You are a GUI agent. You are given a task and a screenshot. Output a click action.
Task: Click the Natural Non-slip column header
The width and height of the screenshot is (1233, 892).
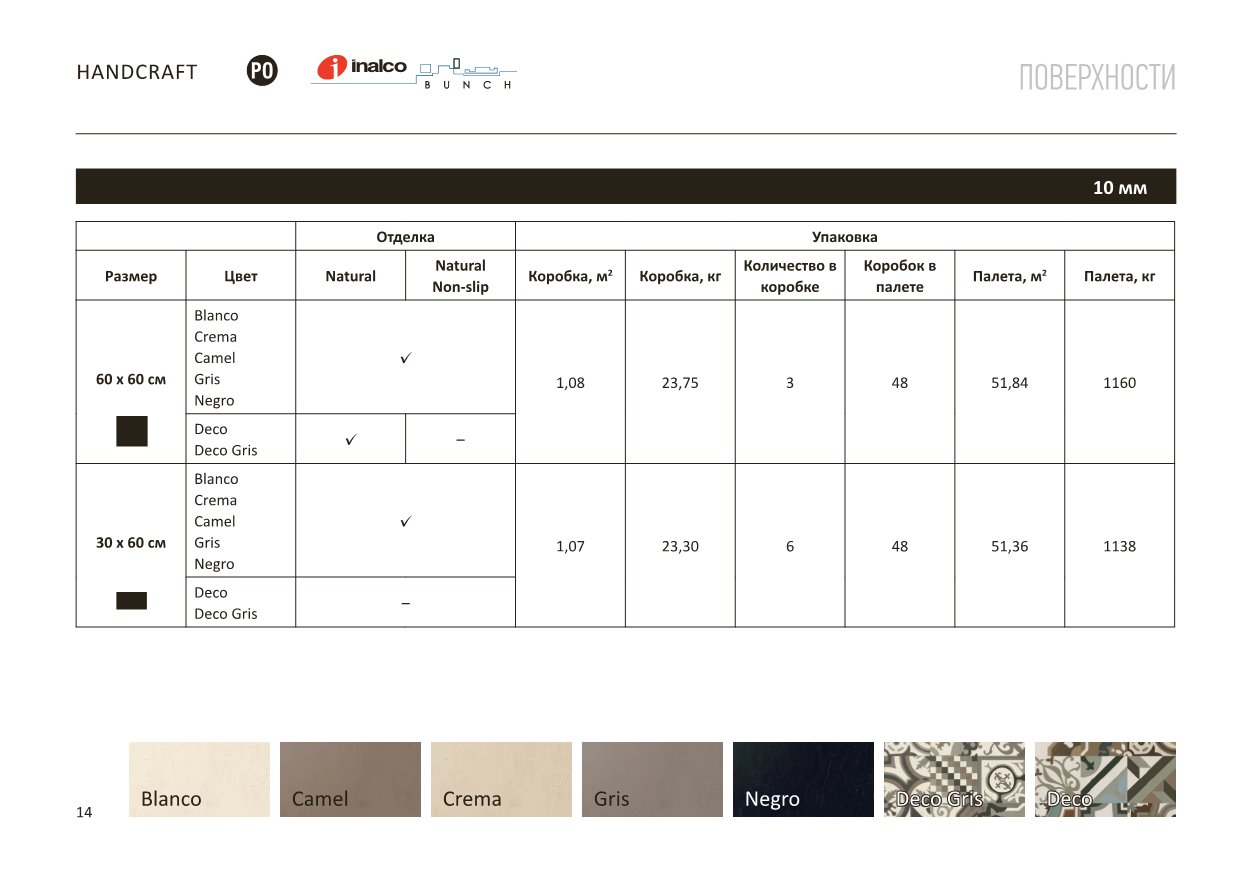(460, 276)
